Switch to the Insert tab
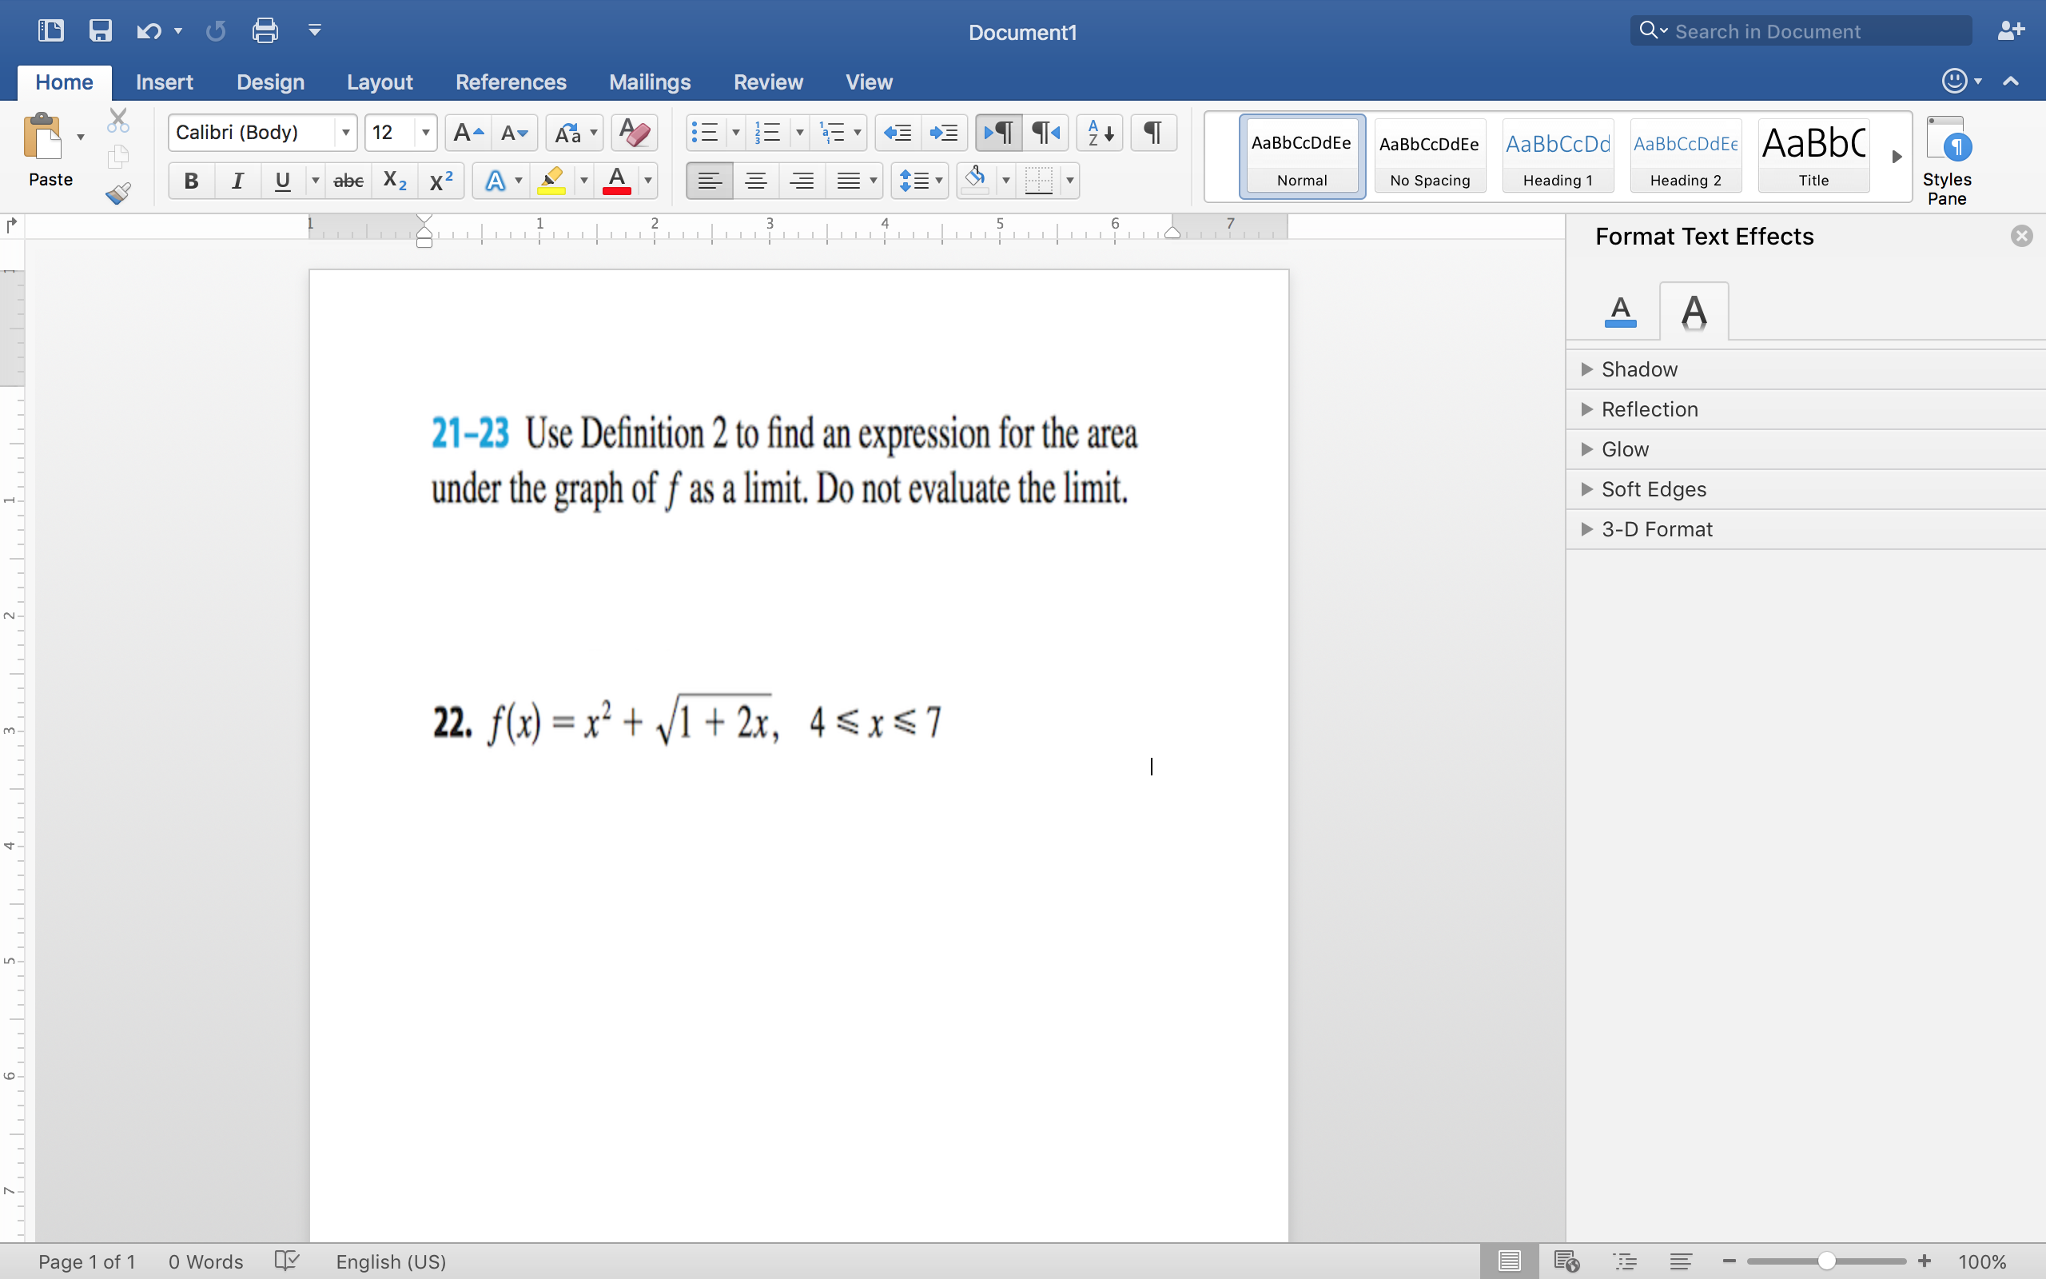The image size is (2046, 1279). click(164, 82)
